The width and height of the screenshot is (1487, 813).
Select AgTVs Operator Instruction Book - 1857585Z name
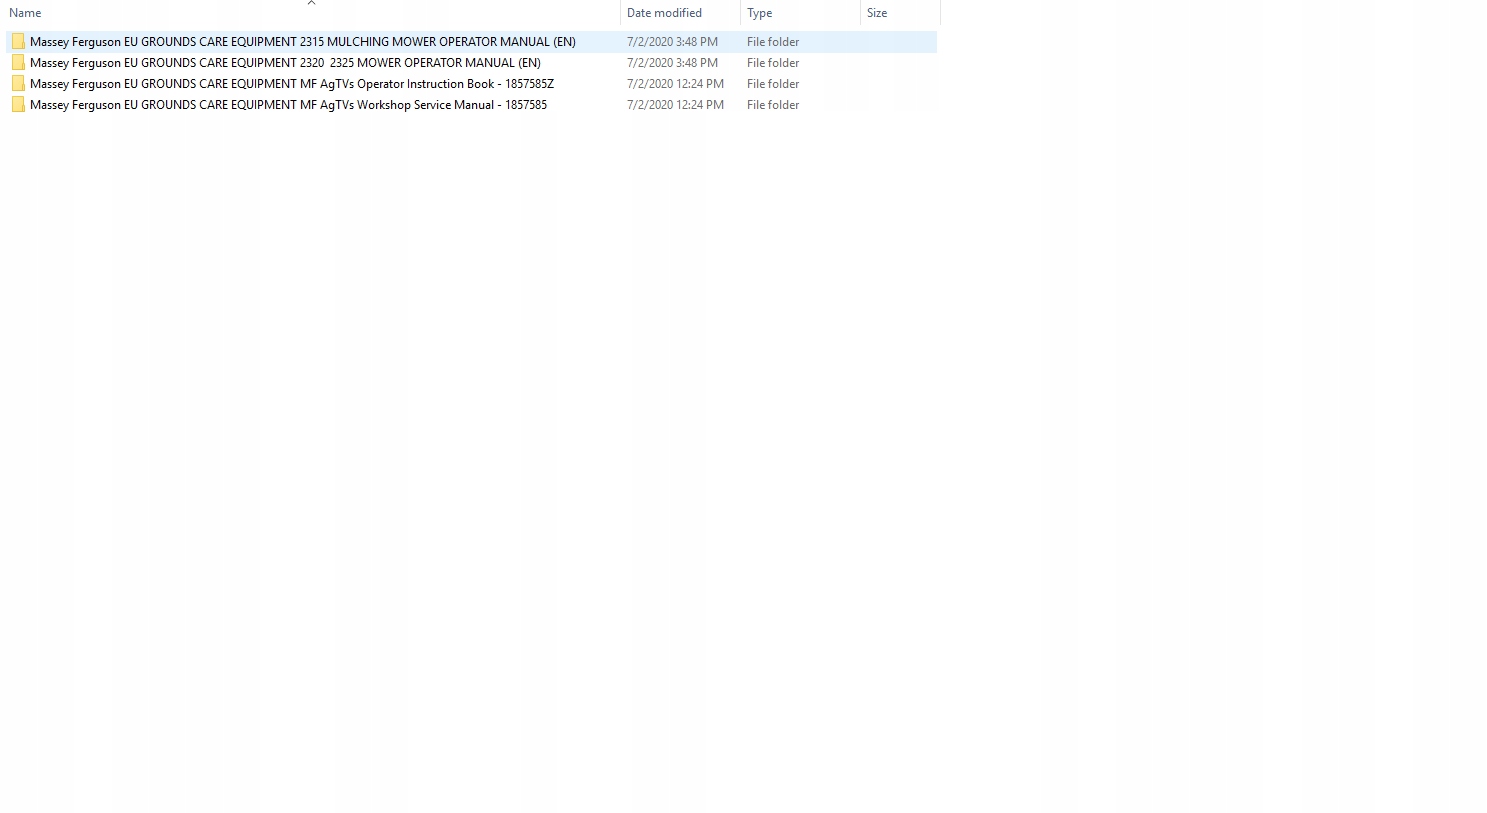click(x=292, y=84)
